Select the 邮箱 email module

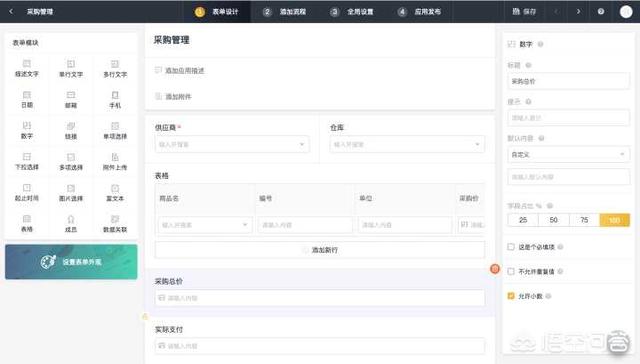click(x=71, y=100)
